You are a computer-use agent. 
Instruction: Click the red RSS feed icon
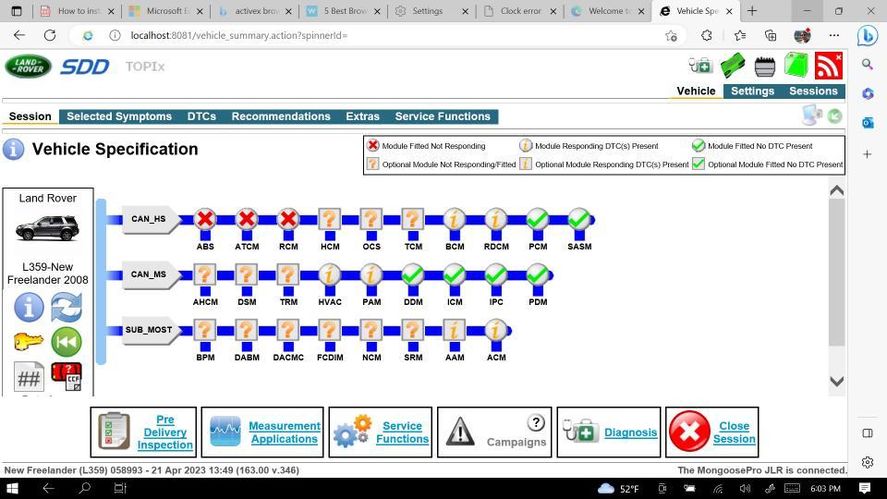coord(828,66)
